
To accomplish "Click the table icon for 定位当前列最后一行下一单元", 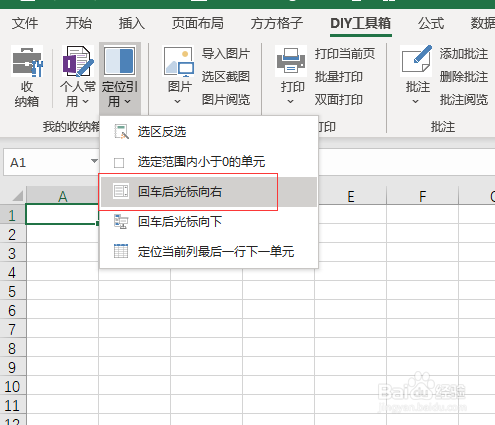I will [121, 251].
